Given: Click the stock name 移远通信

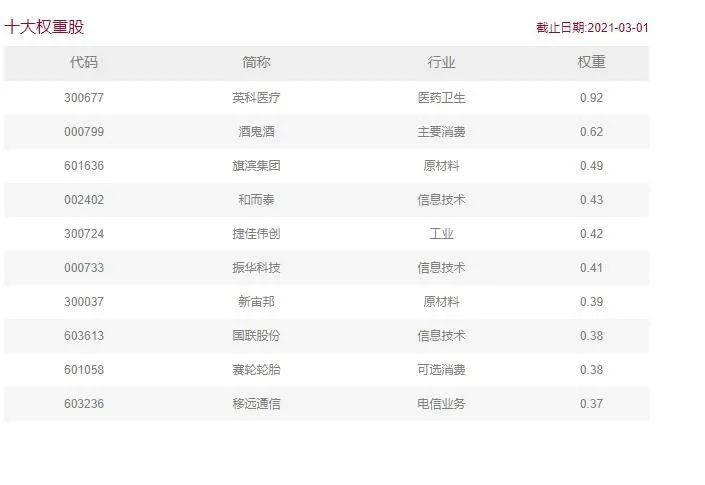Looking at the screenshot, I should [256, 404].
